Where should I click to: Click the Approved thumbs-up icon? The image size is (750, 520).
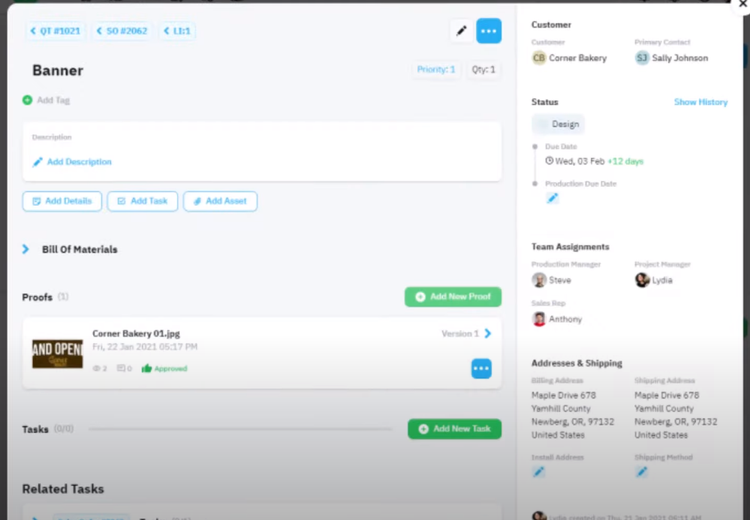point(147,368)
